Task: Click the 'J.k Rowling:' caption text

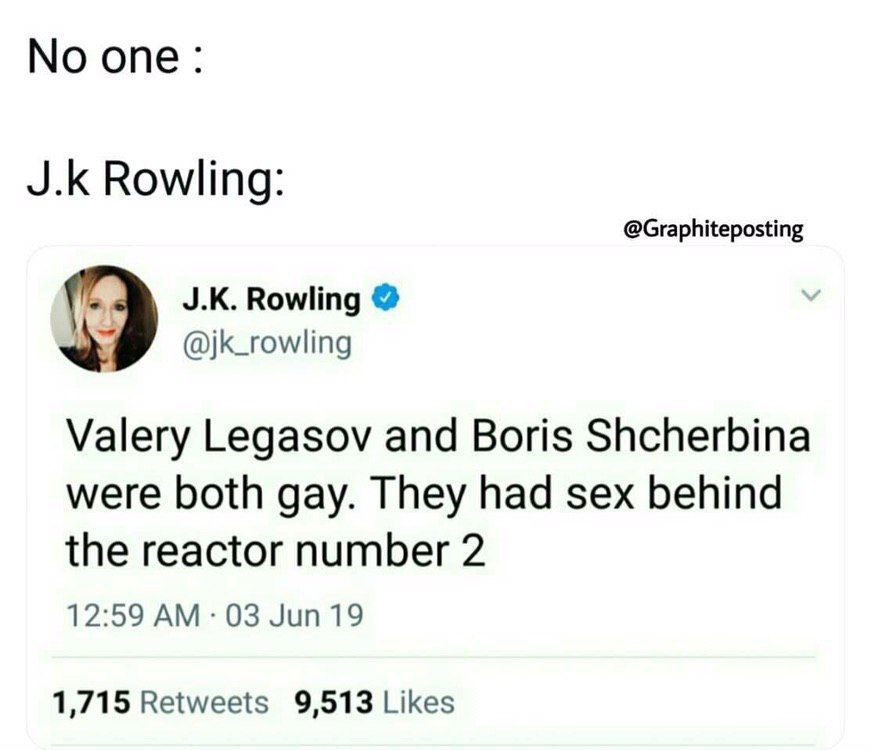Action: point(155,180)
